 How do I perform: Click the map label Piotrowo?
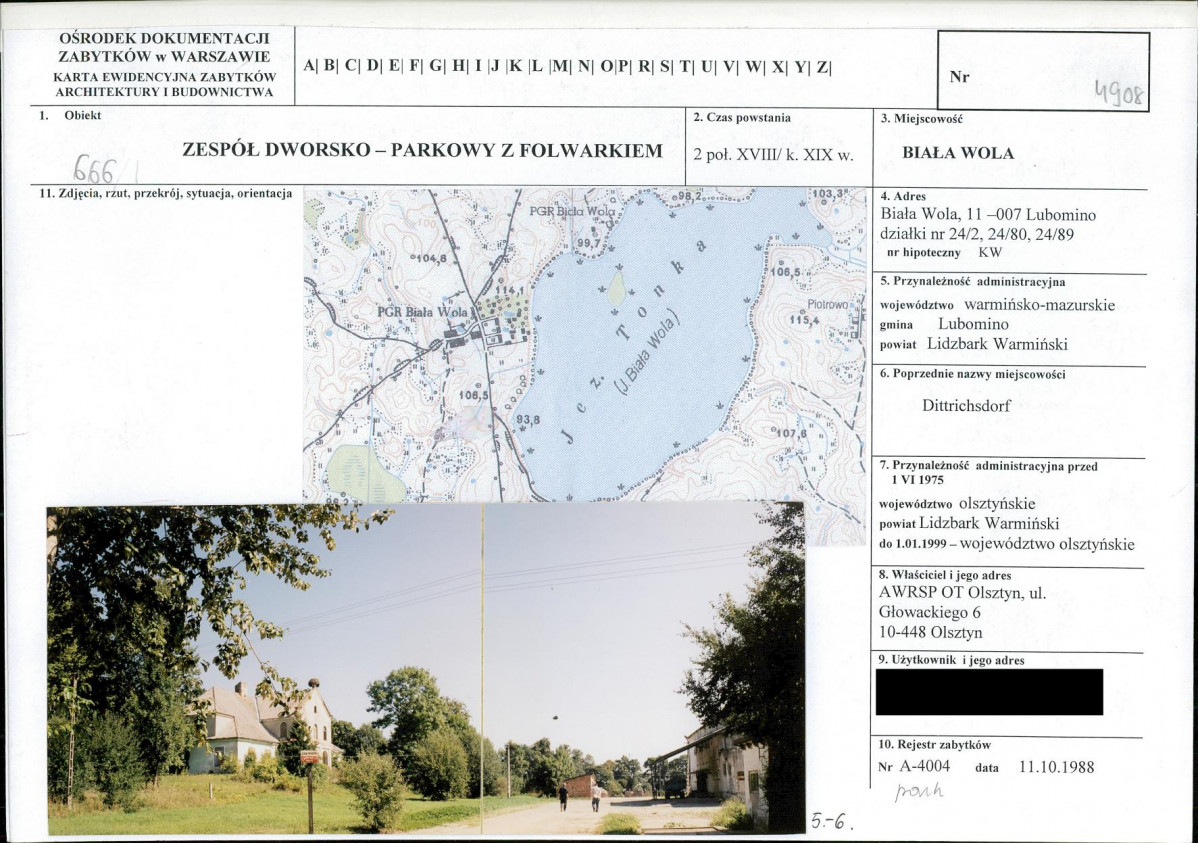(x=828, y=304)
